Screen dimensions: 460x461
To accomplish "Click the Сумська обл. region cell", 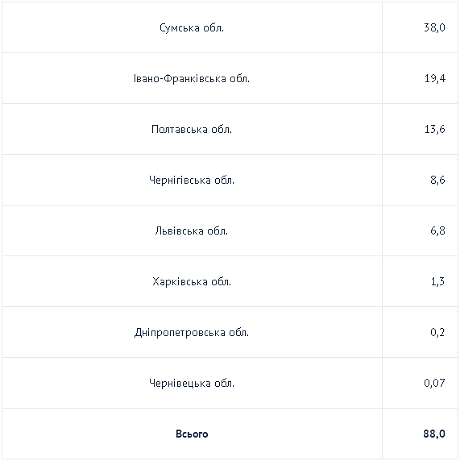I will [192, 27].
